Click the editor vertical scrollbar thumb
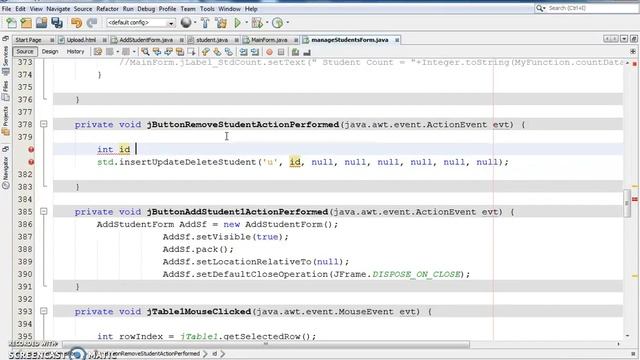640x360 pixels. point(627,203)
